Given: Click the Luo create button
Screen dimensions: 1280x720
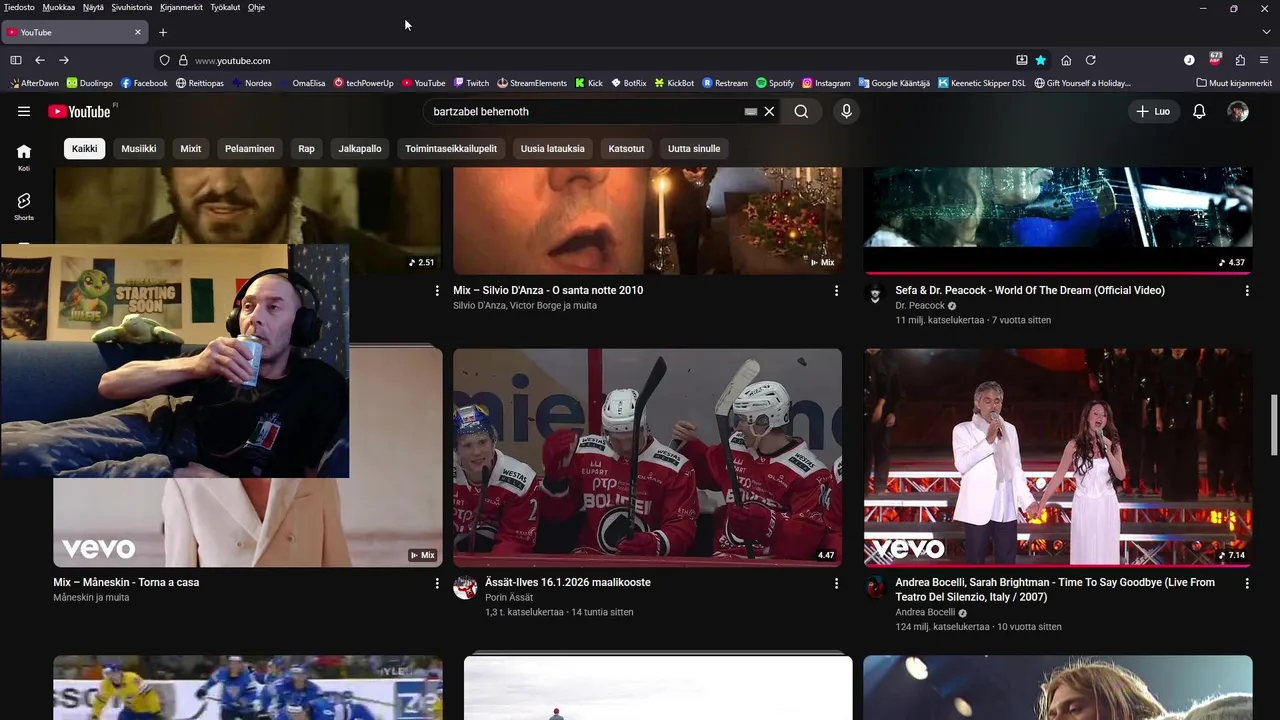Looking at the screenshot, I should (x=1153, y=111).
